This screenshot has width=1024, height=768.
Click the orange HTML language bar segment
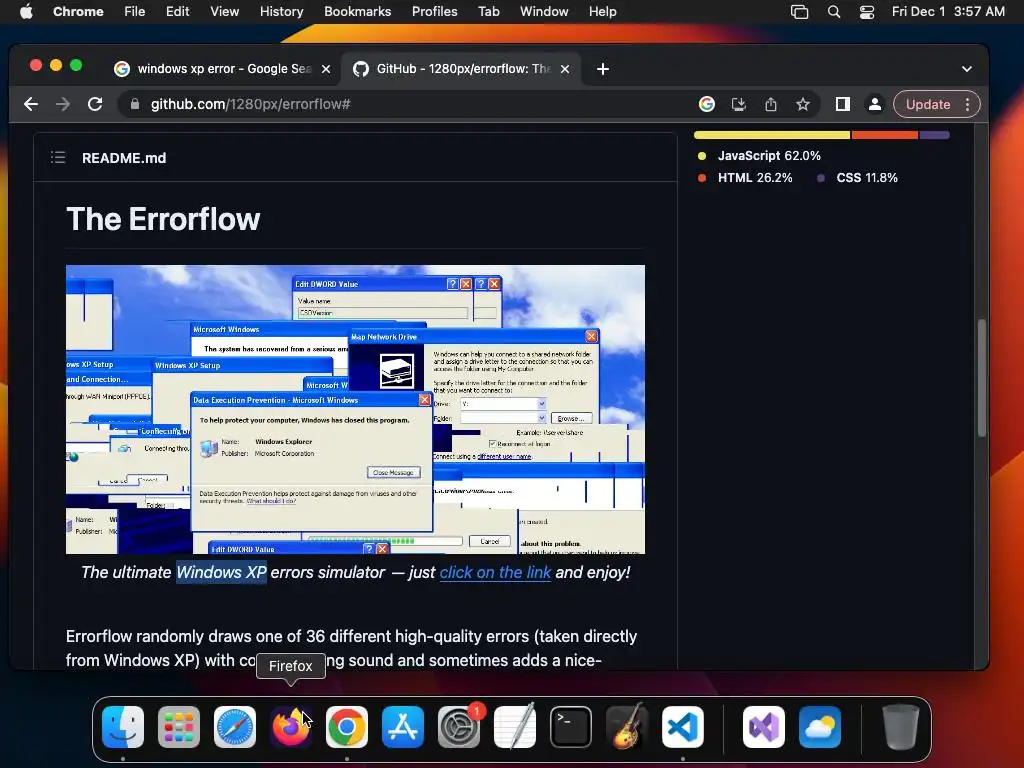click(885, 135)
